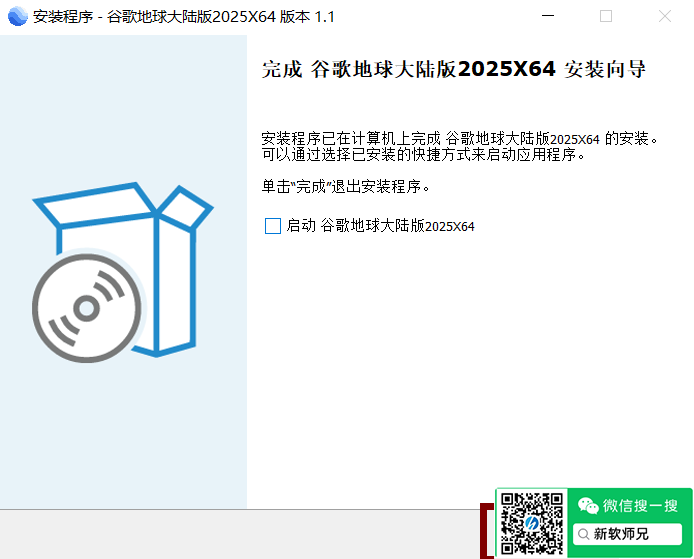Click the Google Earth icon in title bar
The height and width of the screenshot is (559, 694).
coord(18,16)
